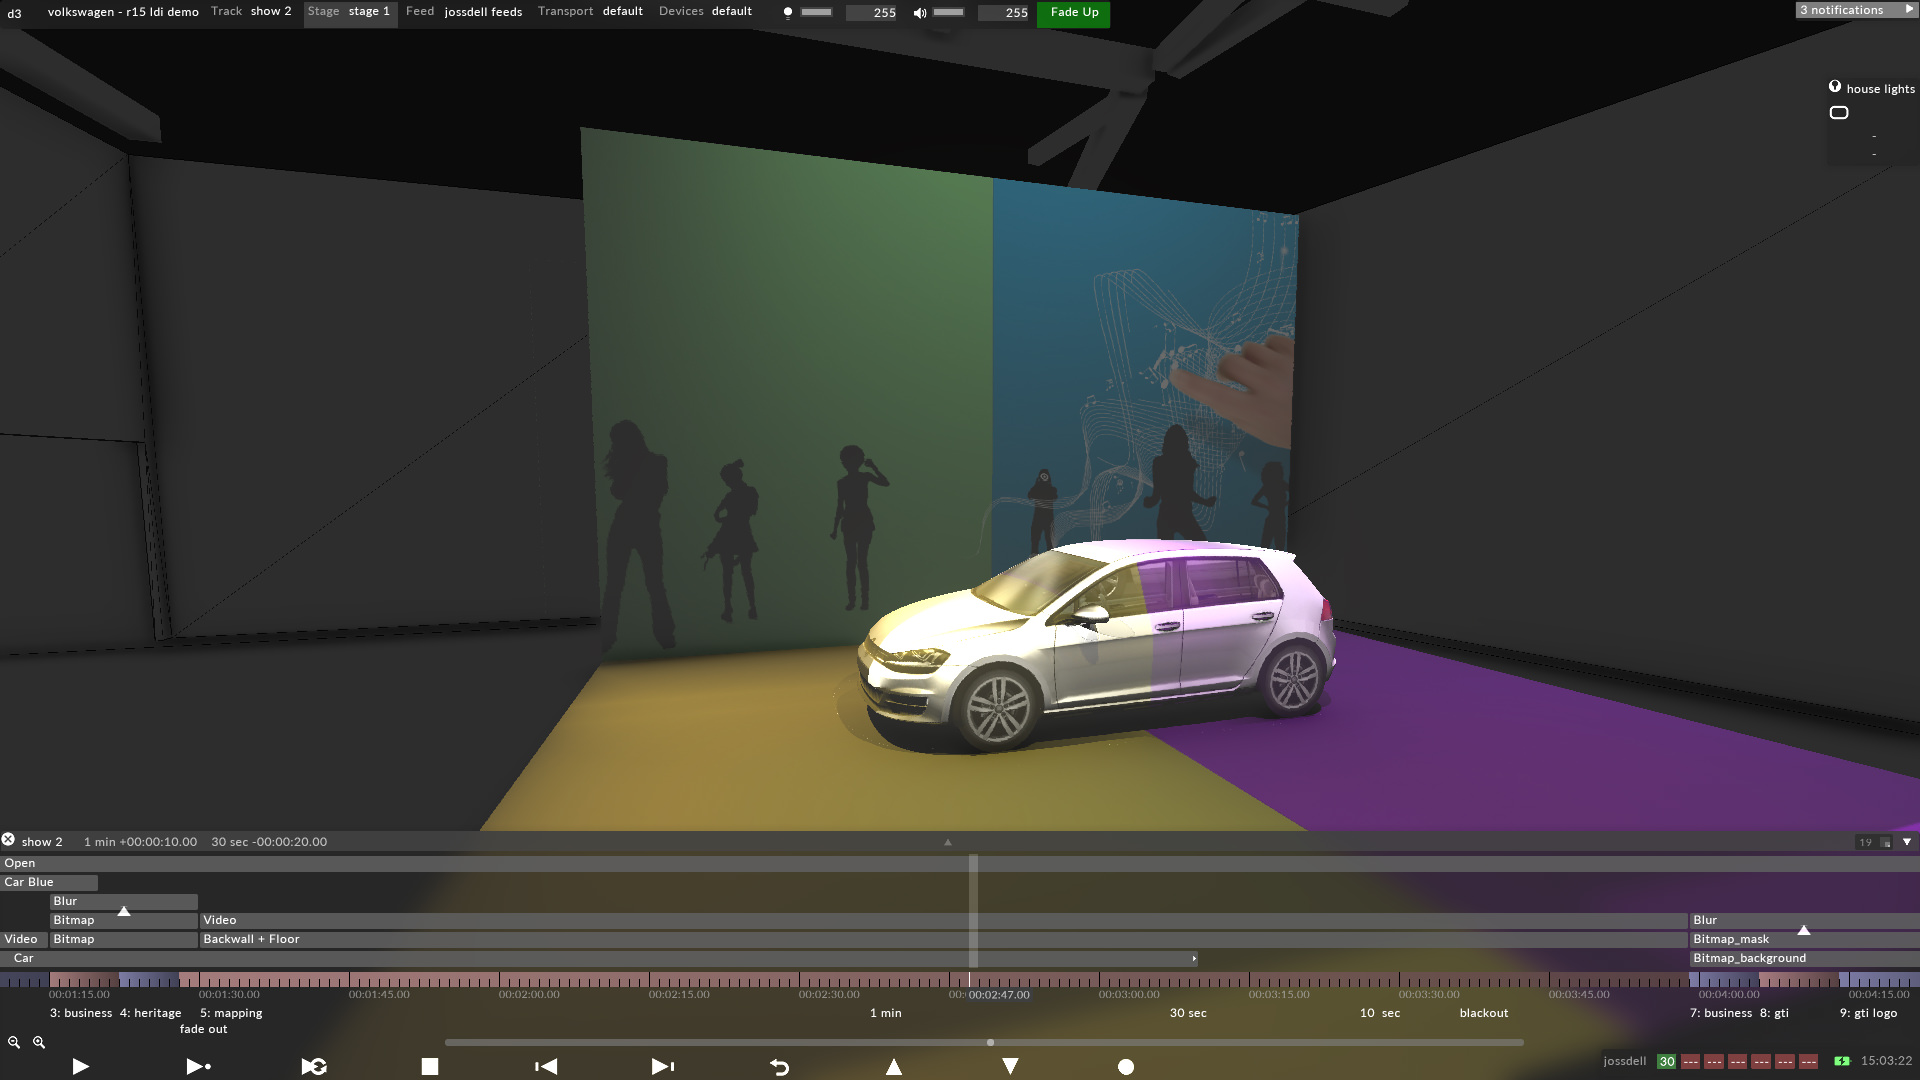Image resolution: width=1920 pixels, height=1080 pixels.
Task: Click the 1 min note on the timeline
Action: click(885, 1013)
